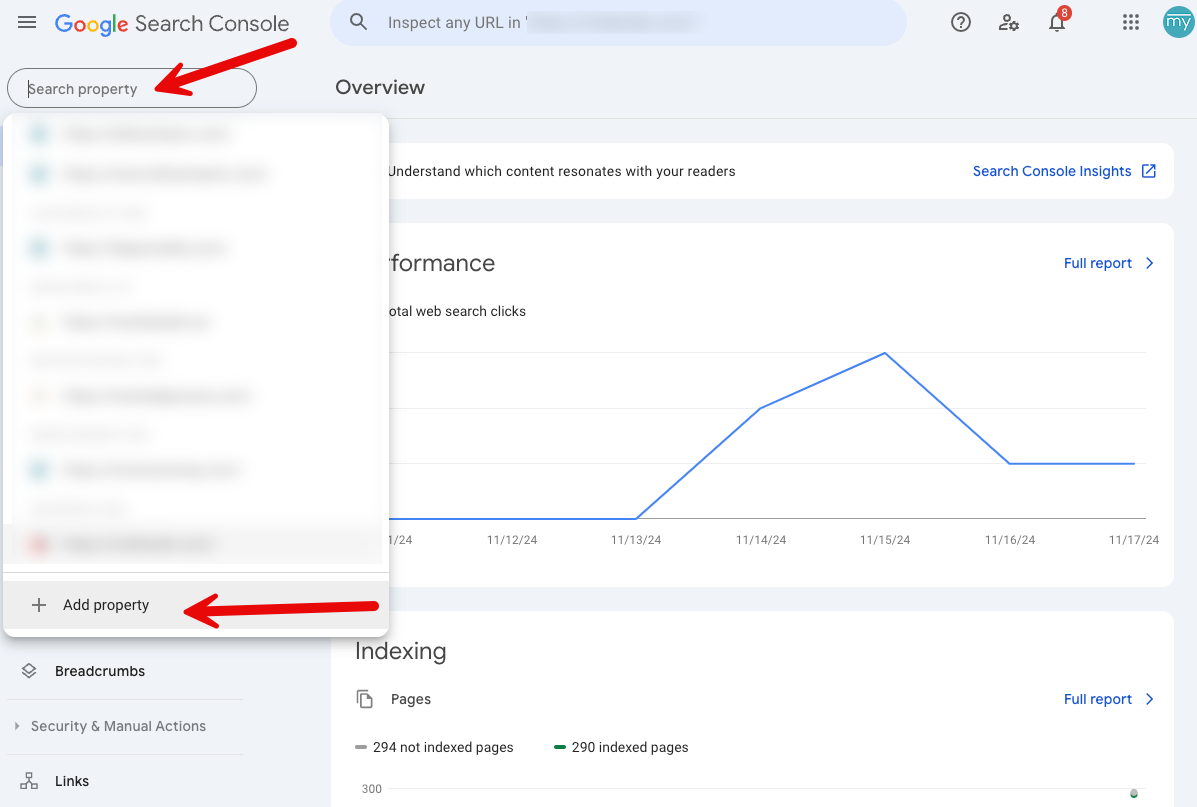
Task: Click chevron next to Pages Full report
Action: [1150, 699]
